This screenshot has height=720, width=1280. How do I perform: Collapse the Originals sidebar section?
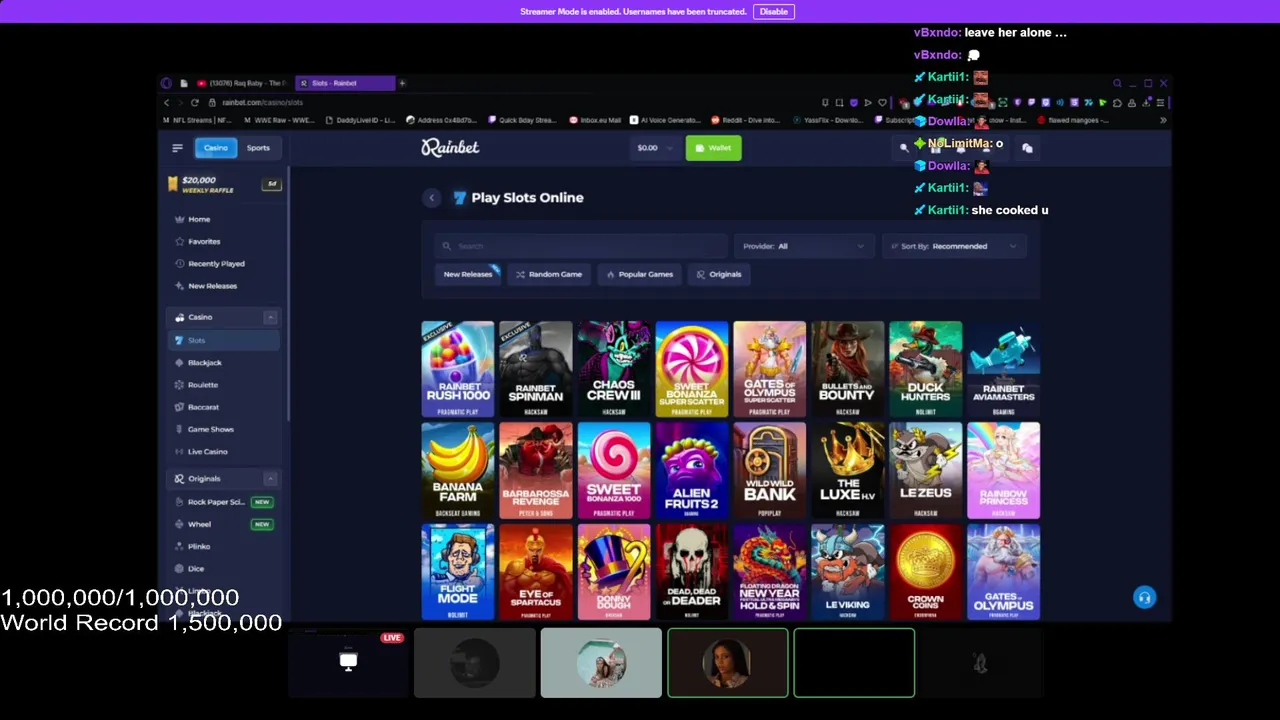tap(270, 479)
